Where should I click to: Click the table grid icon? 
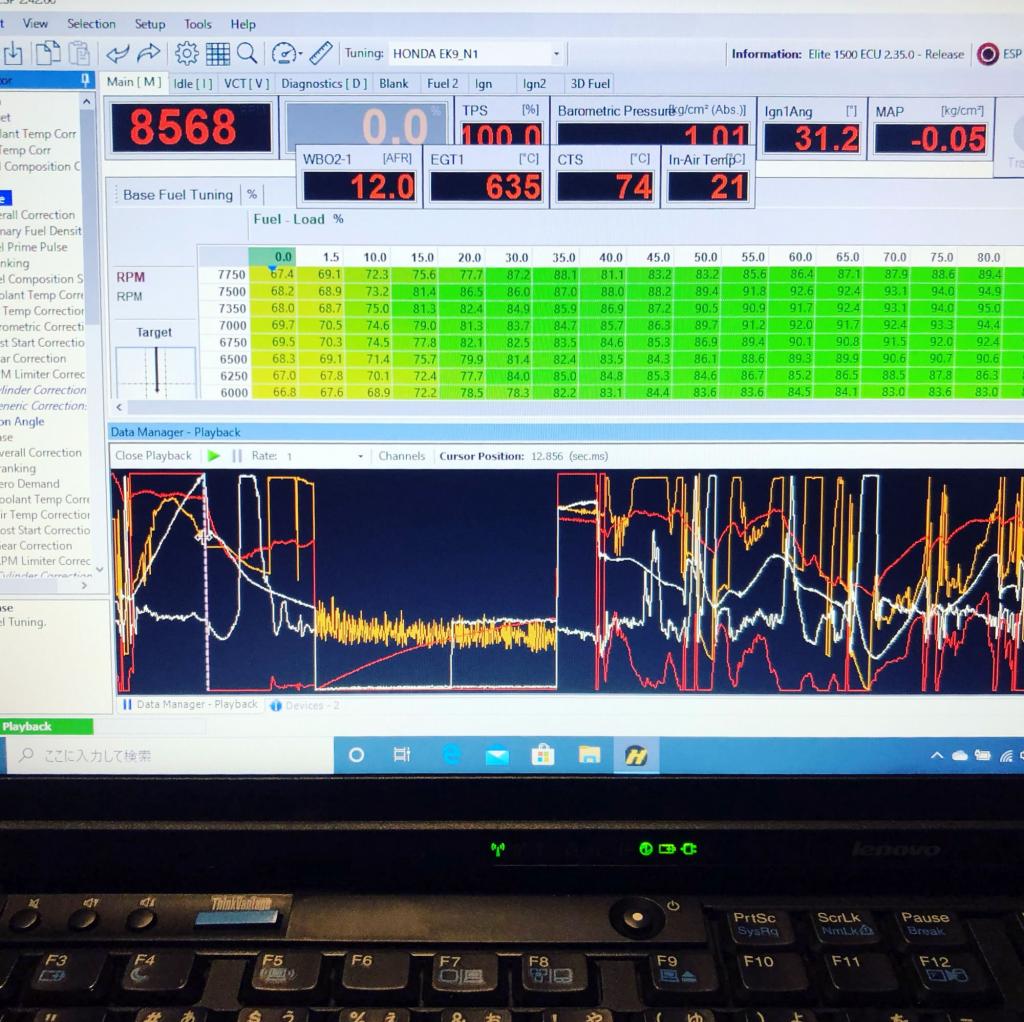tap(218, 53)
